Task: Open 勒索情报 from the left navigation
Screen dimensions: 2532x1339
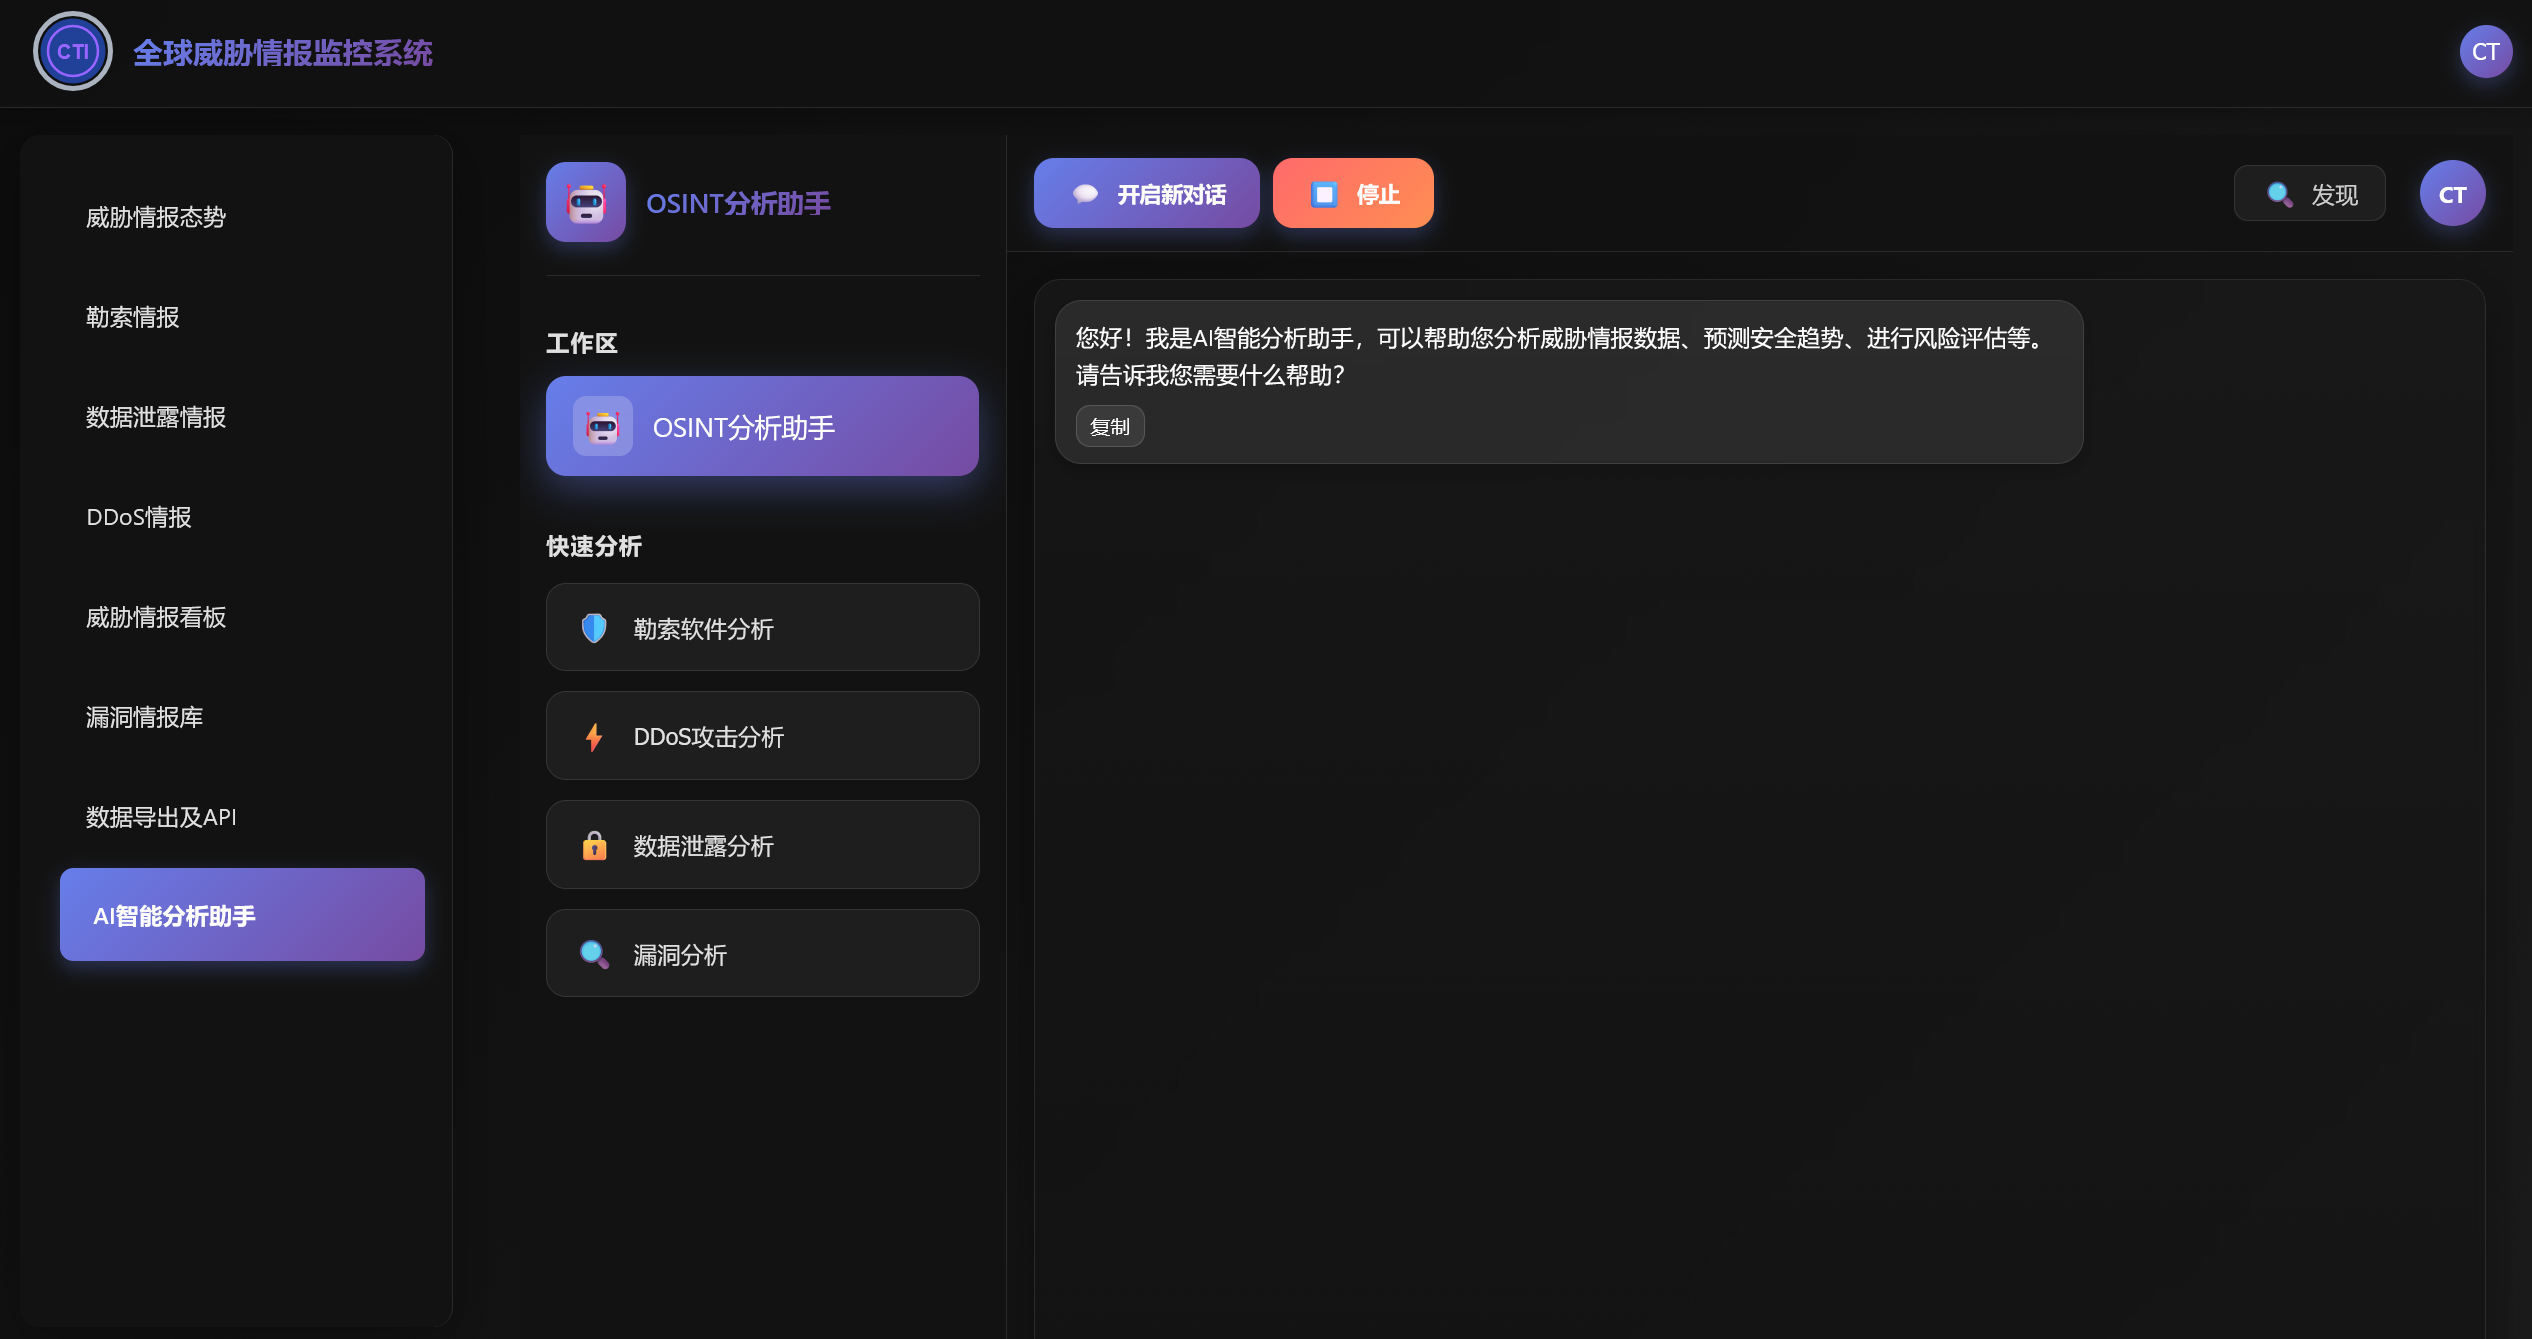Action: [x=132, y=317]
